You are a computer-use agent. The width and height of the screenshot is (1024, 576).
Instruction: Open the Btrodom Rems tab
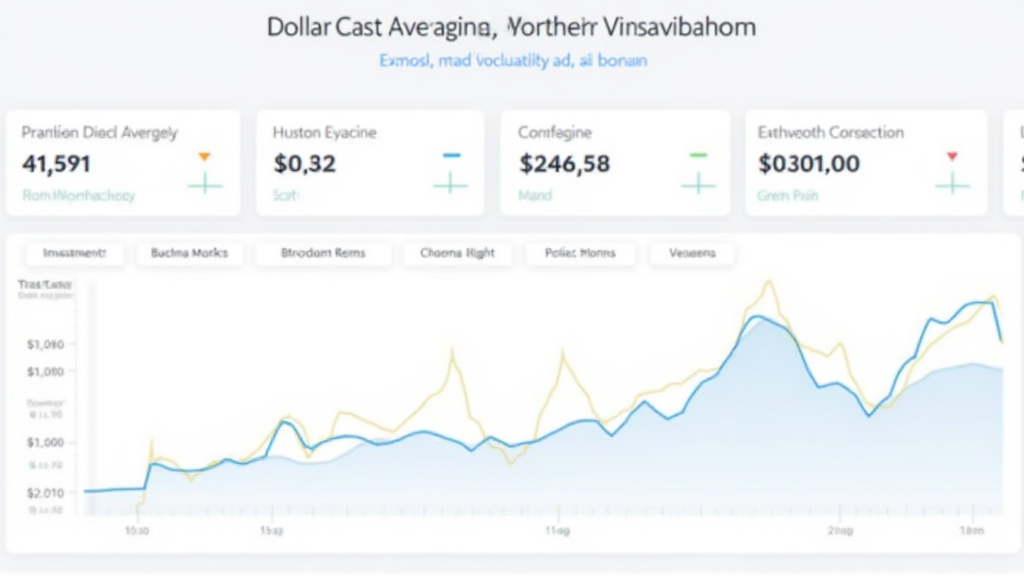click(322, 253)
